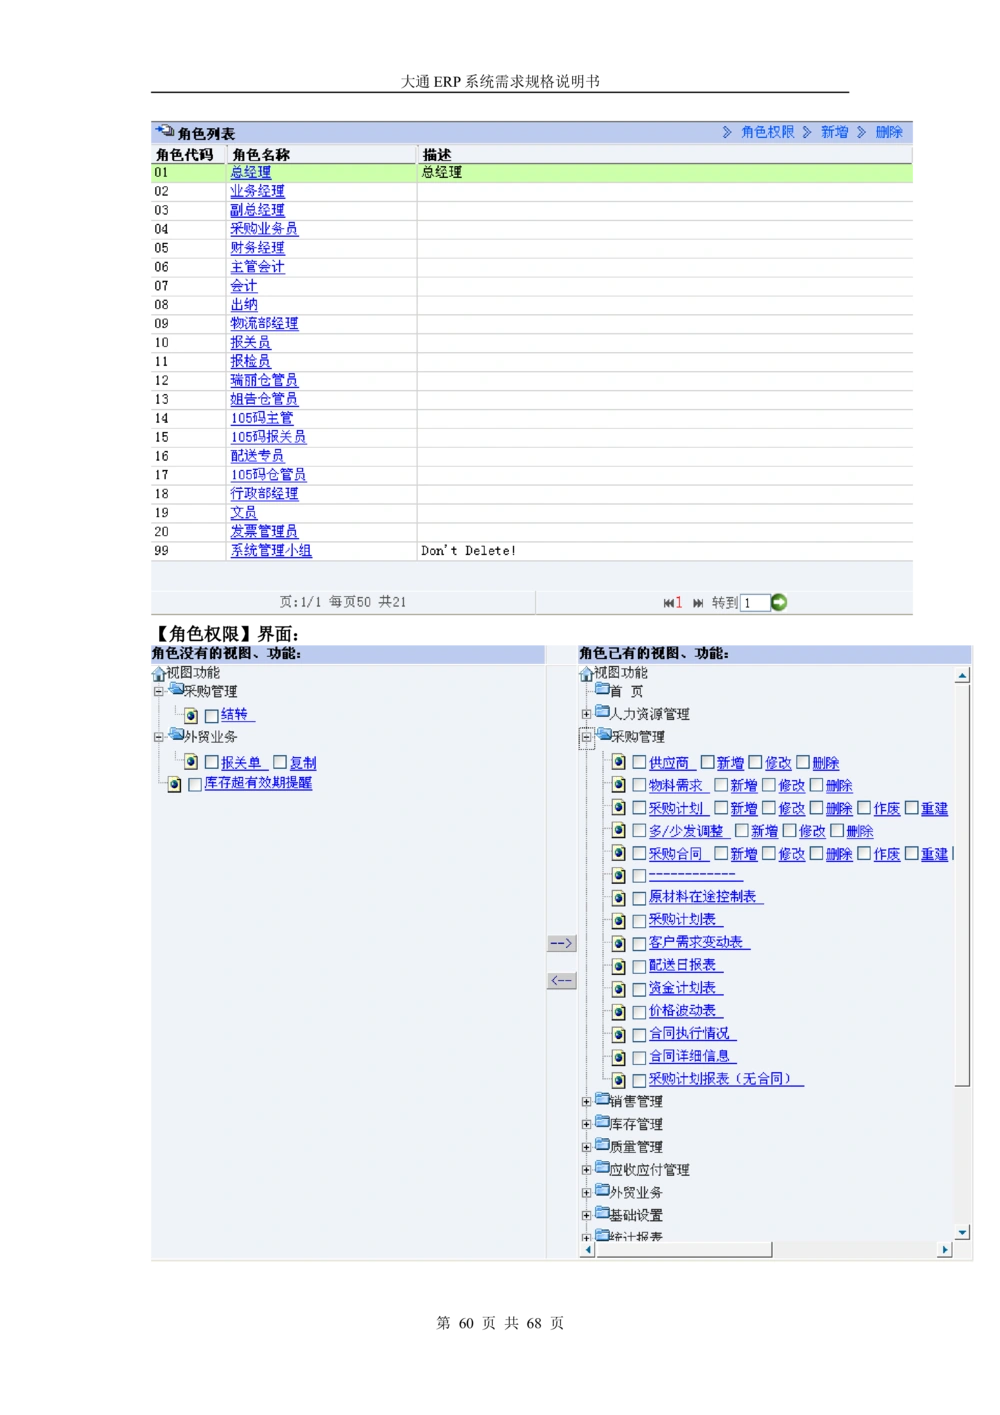Viewport: 1000px width, 1415px height.
Task: Click the --> transfer button
Action: 562,942
